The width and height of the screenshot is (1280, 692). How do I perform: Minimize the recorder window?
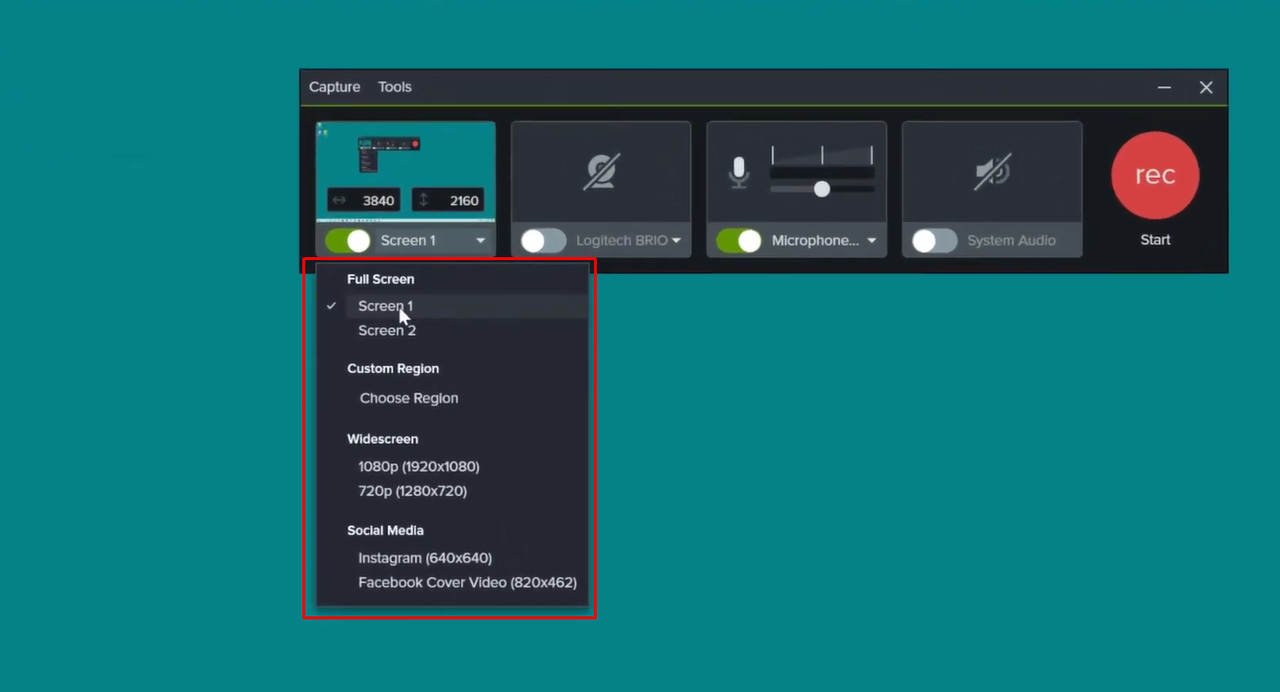1164,88
